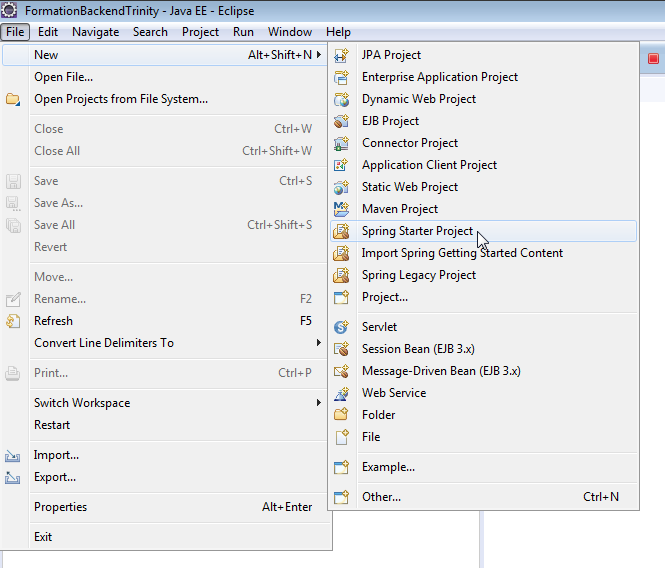Image resolution: width=665 pixels, height=568 pixels.
Task: Choose Refresh in the File menu
Action: [165, 321]
